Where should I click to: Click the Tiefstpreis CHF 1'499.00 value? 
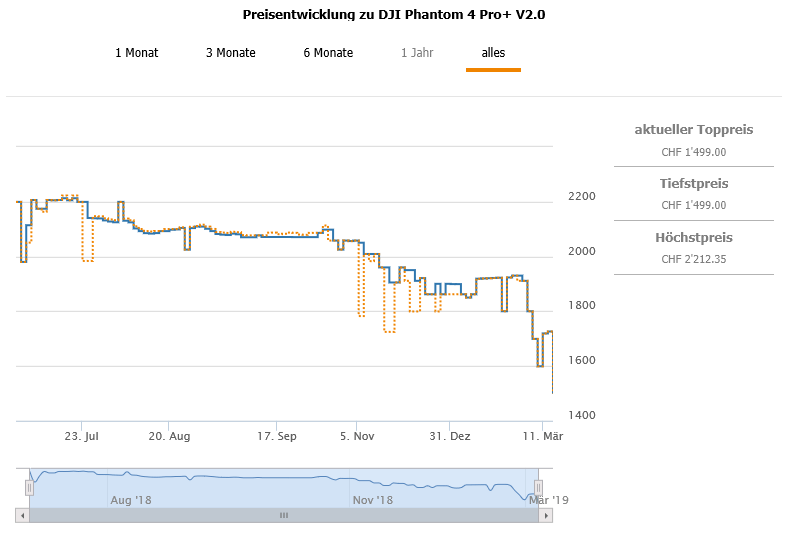[694, 206]
